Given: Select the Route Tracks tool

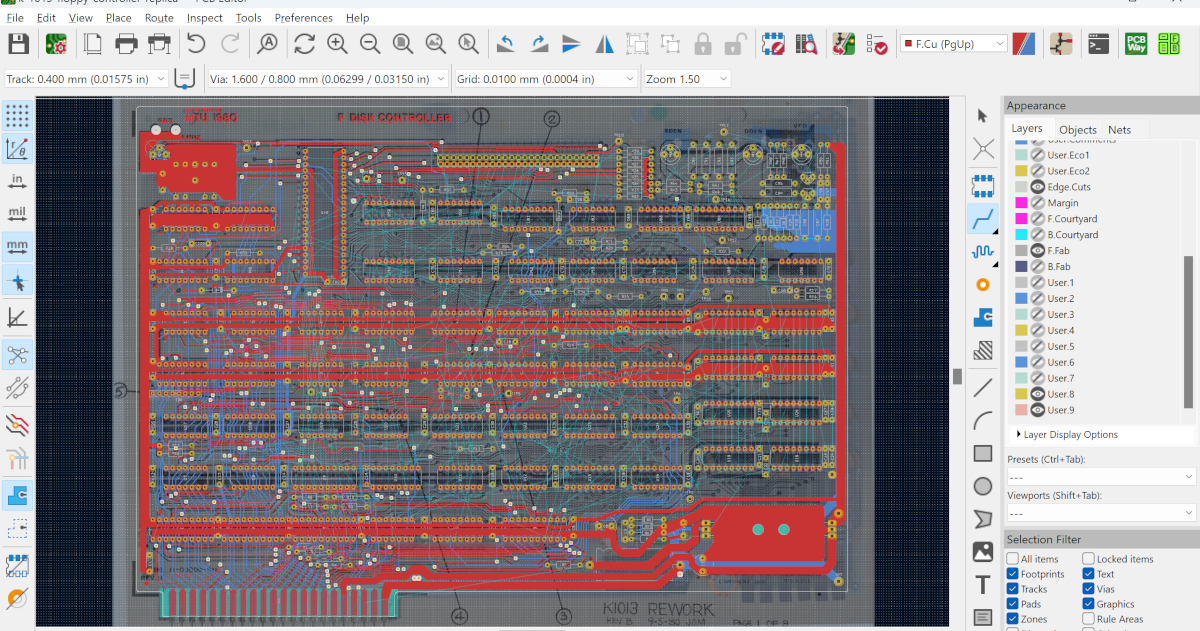Looking at the screenshot, I should pos(983,219).
